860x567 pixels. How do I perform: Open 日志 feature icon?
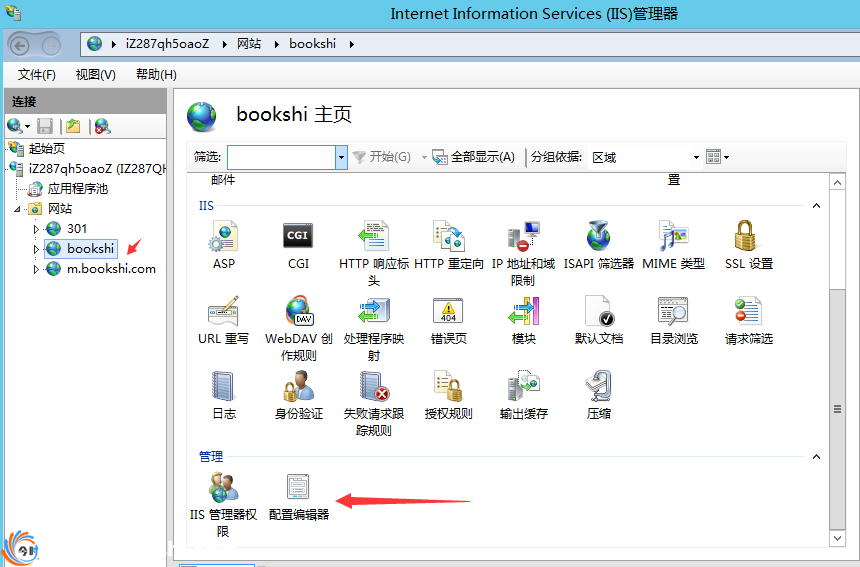click(223, 385)
